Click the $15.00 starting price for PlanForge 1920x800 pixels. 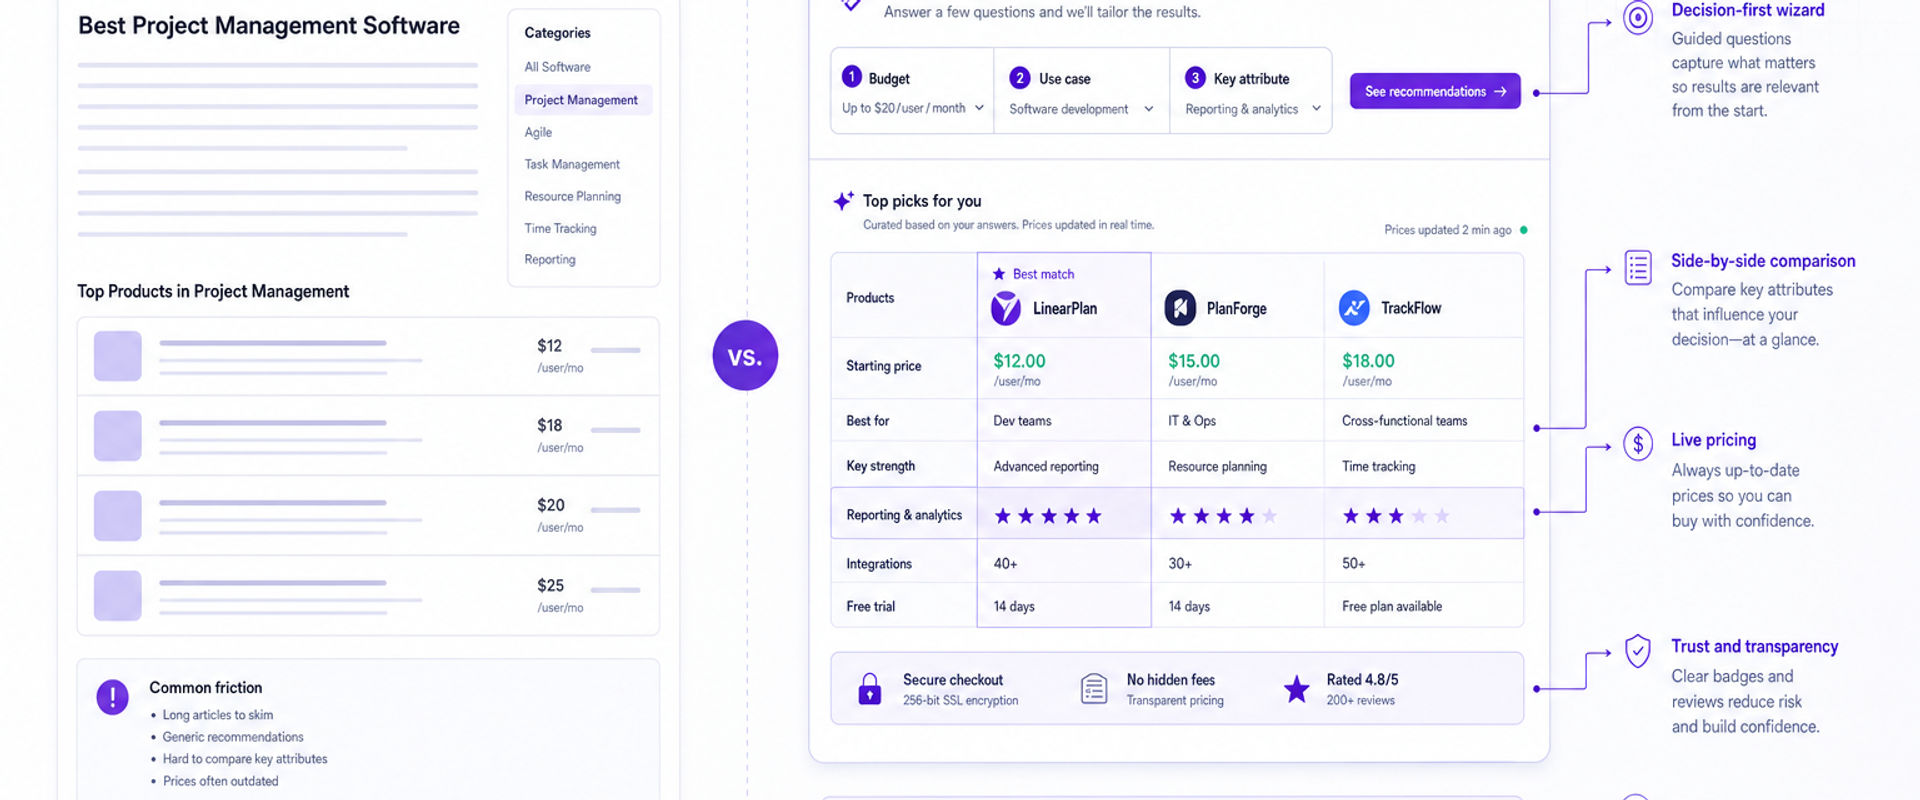tap(1194, 361)
